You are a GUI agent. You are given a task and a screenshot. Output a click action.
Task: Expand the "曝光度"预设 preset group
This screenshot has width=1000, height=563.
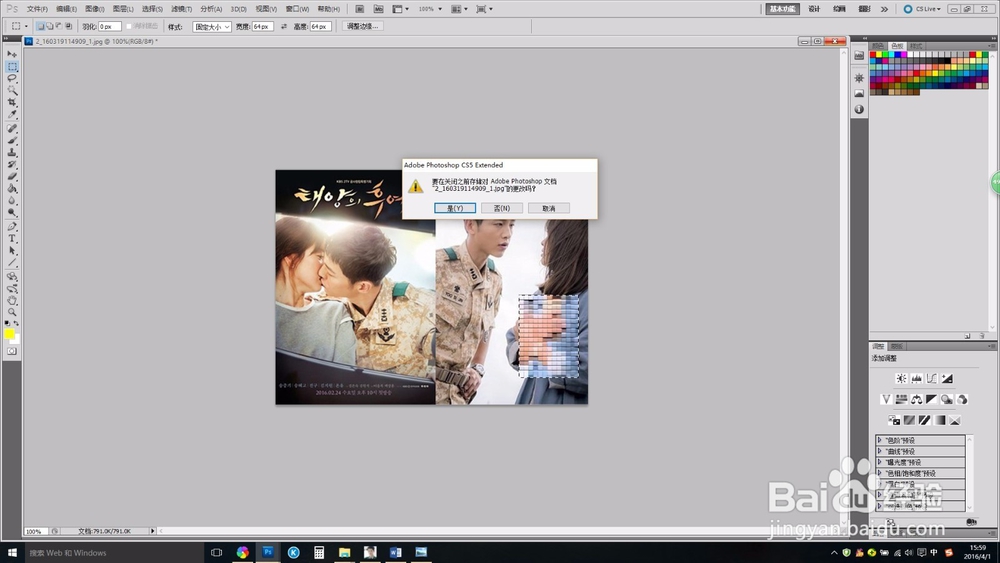click(x=879, y=462)
